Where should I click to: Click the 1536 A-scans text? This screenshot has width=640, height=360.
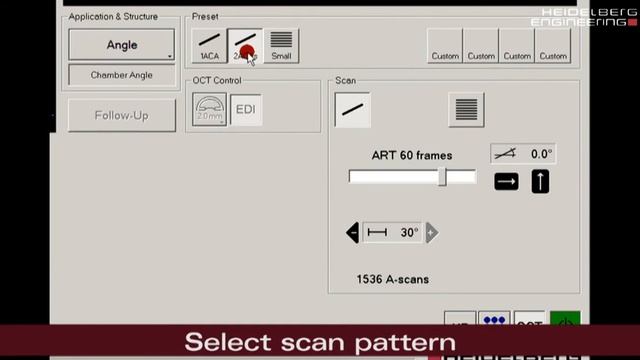[x=393, y=280]
